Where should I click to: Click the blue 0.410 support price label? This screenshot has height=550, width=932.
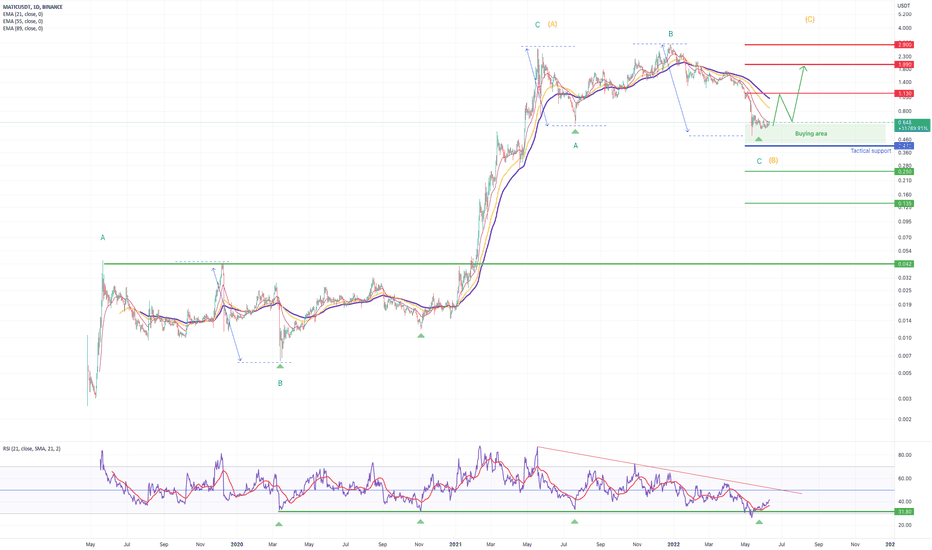pyautogui.click(x=904, y=146)
